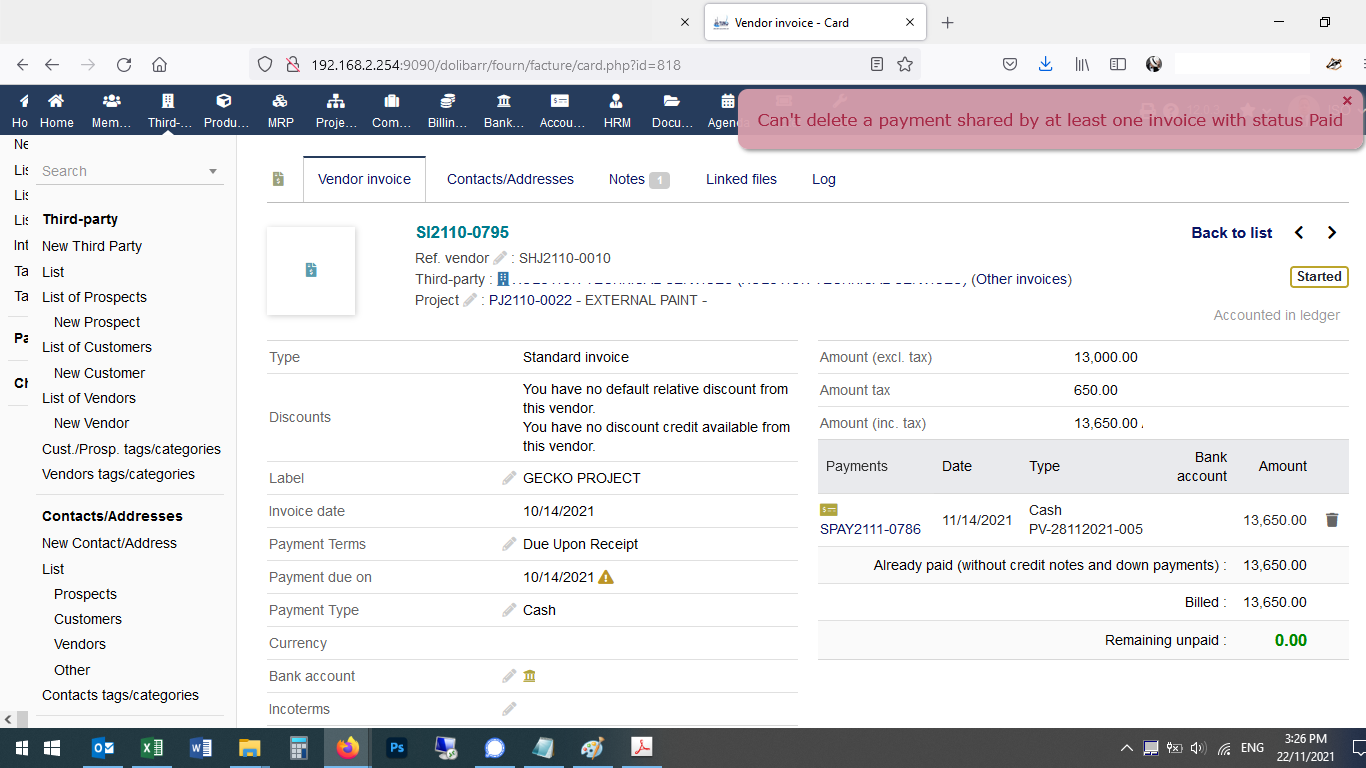Open List of Vendors in sidebar
This screenshot has width=1366, height=768.
point(89,398)
